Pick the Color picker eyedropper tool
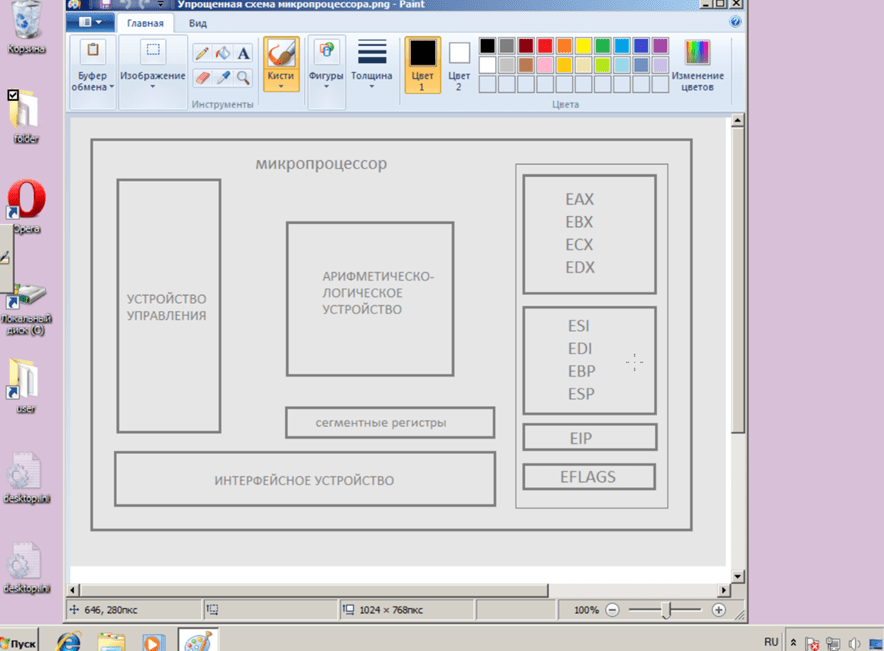 point(222,77)
